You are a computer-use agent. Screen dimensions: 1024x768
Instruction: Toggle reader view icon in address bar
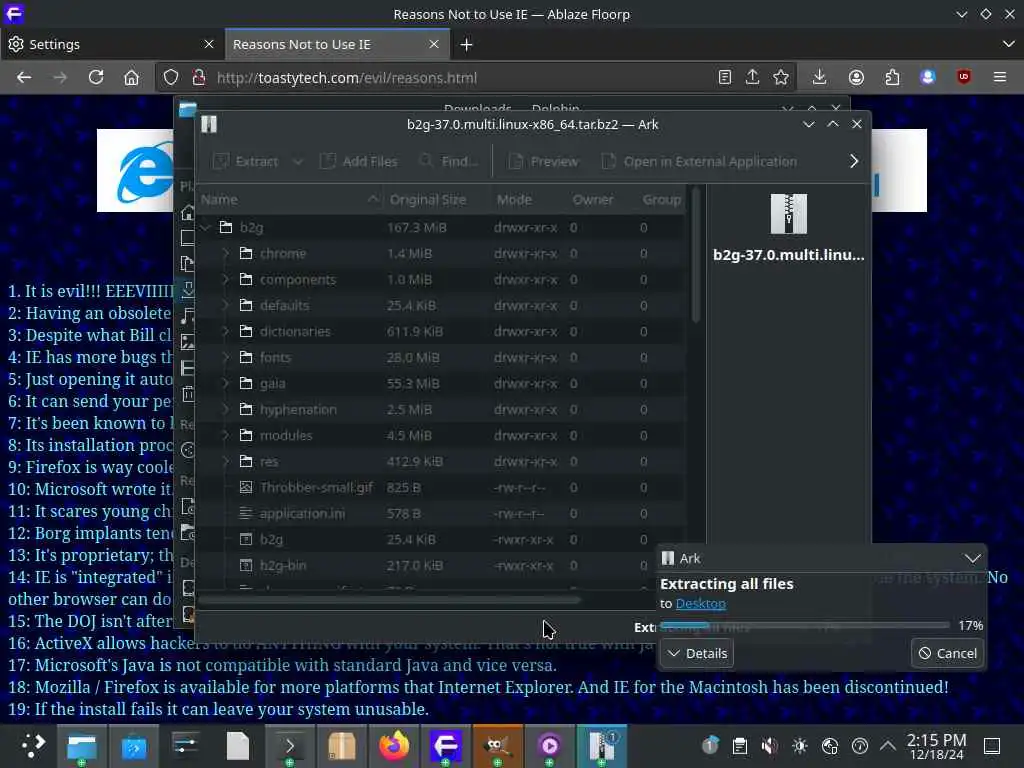pos(724,78)
